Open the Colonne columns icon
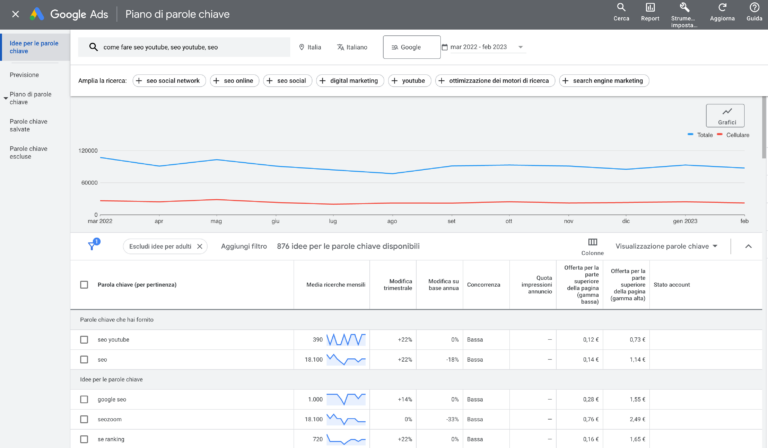 click(x=592, y=242)
